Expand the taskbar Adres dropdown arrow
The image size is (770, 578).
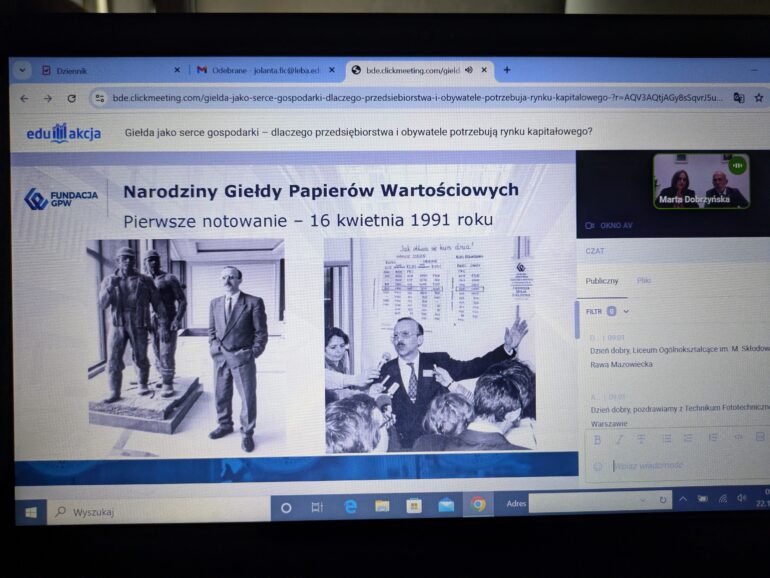(644, 500)
